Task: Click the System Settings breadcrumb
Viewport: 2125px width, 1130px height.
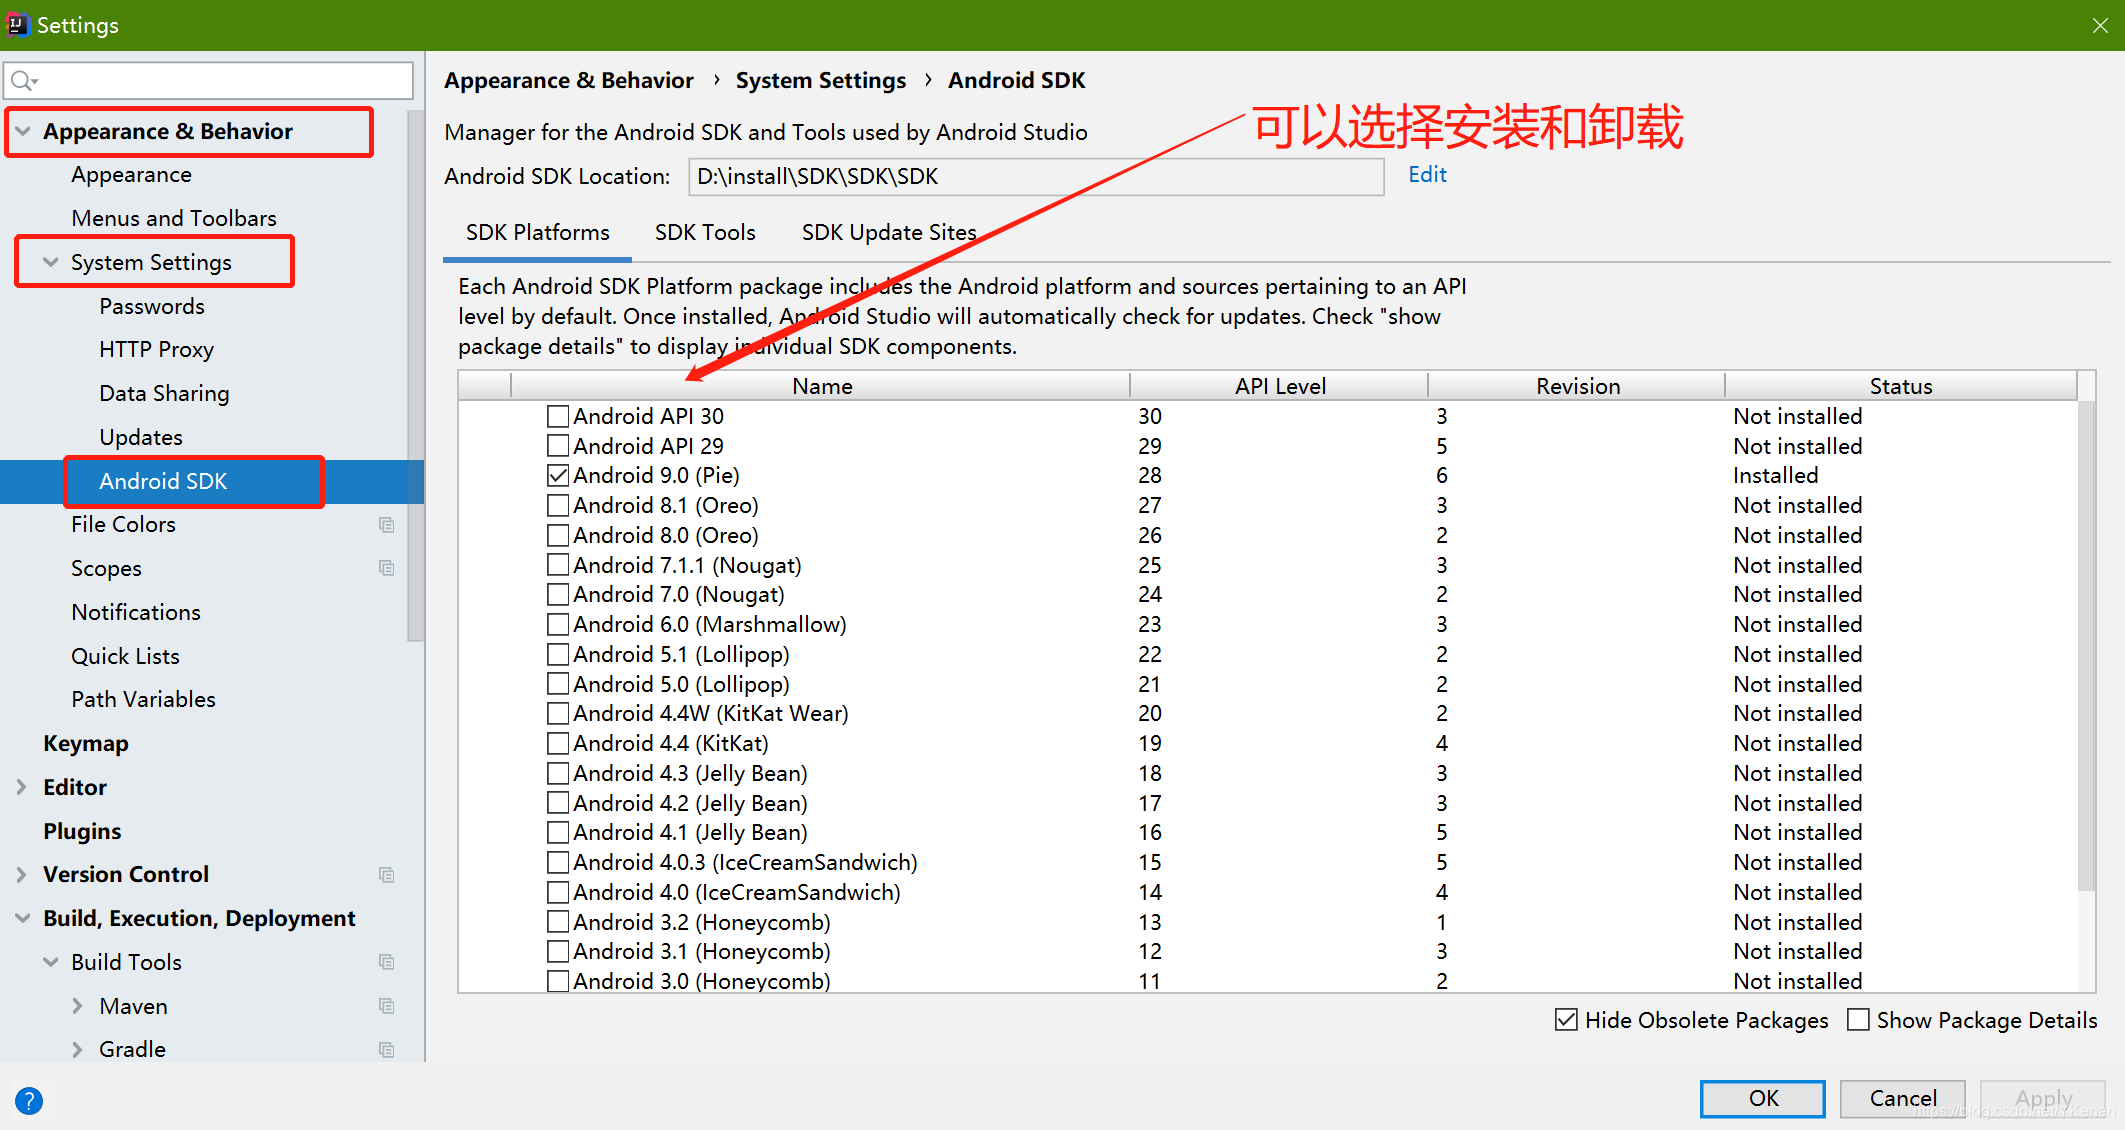Action: coord(820,80)
